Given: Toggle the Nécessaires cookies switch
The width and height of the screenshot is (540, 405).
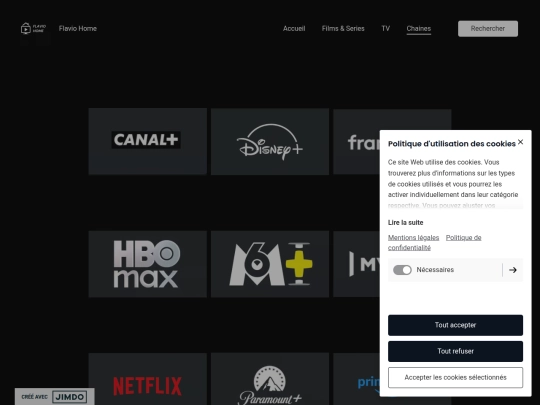Looking at the screenshot, I should (x=402, y=270).
